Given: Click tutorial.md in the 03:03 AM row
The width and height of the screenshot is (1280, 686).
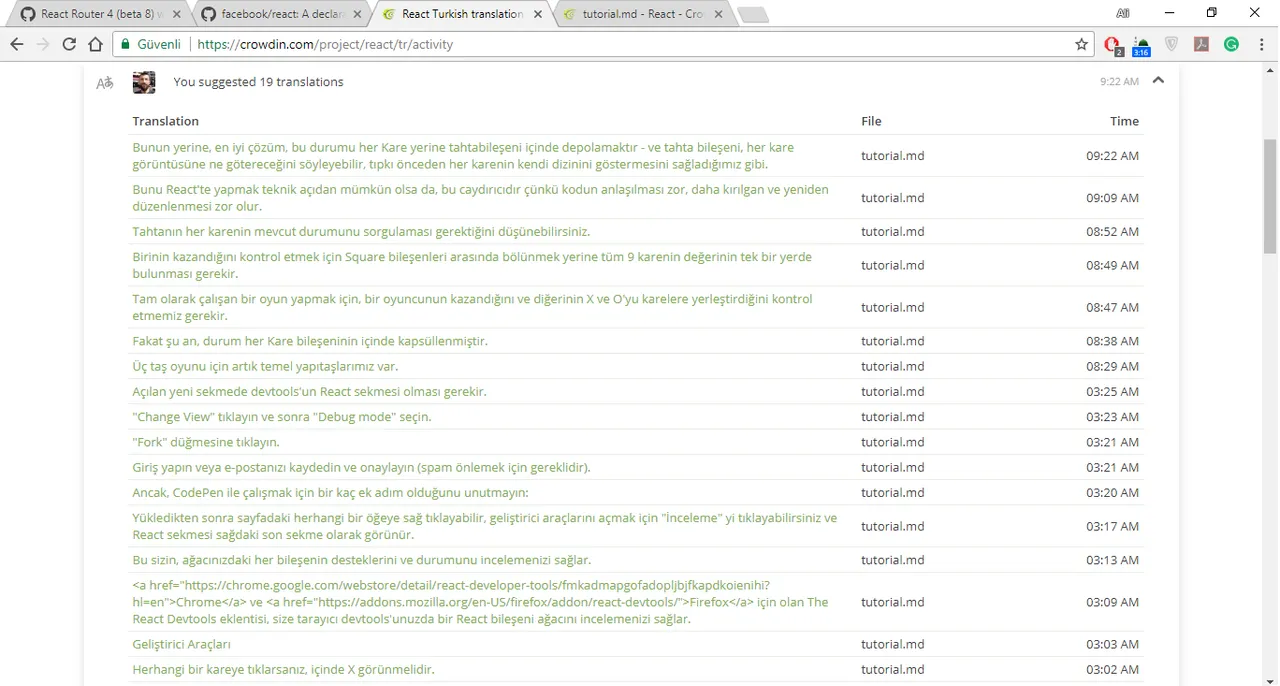Looking at the screenshot, I should tap(893, 644).
